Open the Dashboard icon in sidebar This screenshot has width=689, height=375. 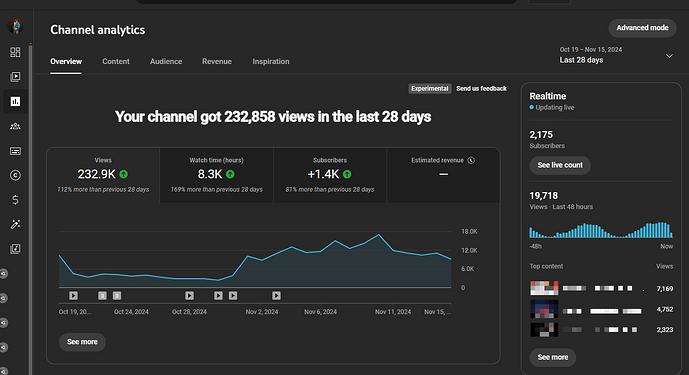pos(15,52)
